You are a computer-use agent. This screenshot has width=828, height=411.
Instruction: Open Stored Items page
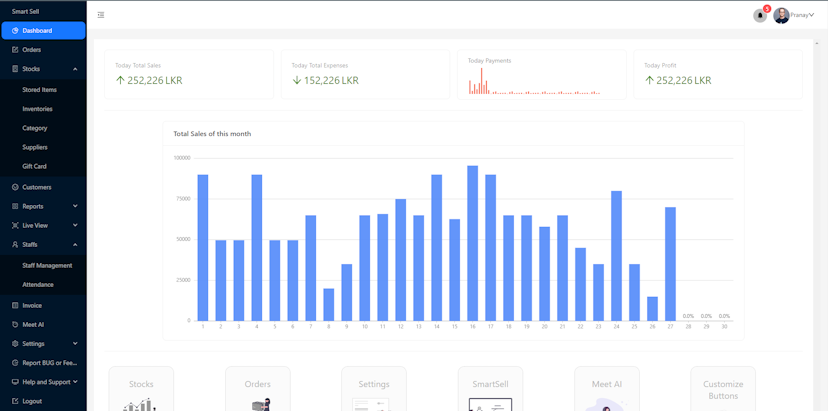coord(40,90)
